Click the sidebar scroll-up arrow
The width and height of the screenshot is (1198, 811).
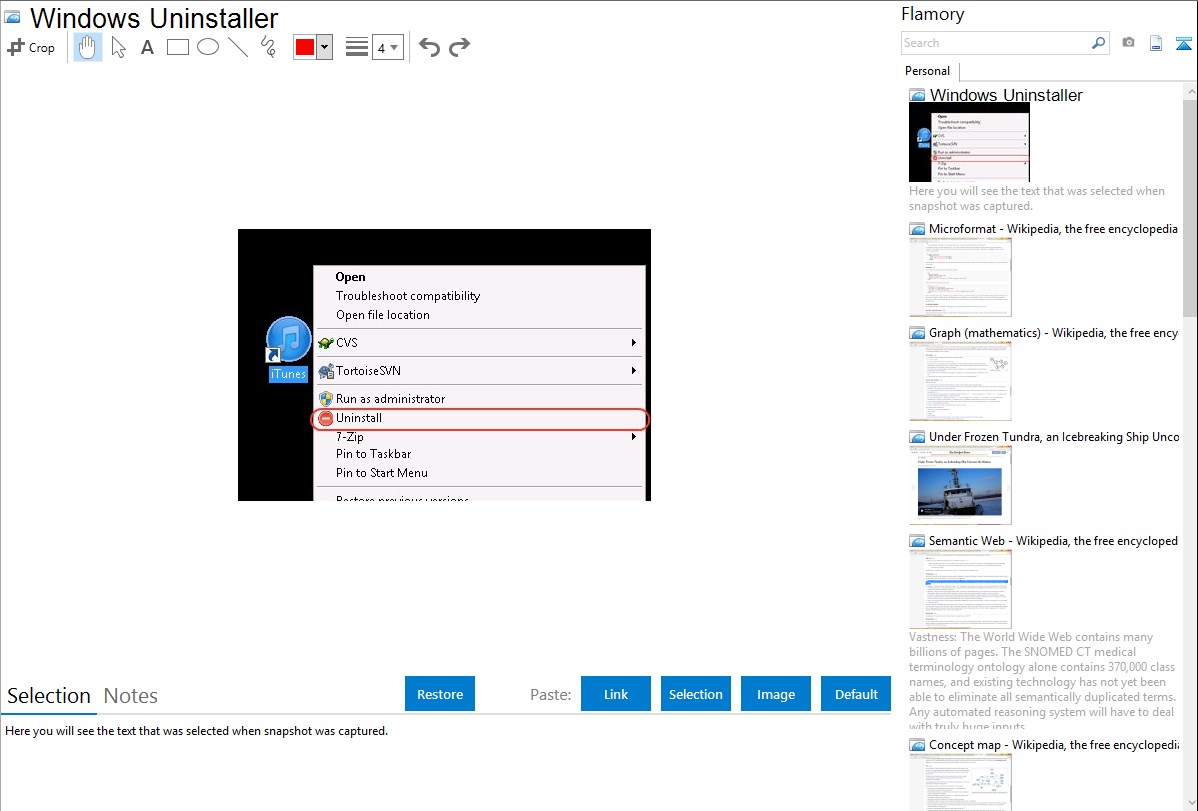[x=1190, y=91]
